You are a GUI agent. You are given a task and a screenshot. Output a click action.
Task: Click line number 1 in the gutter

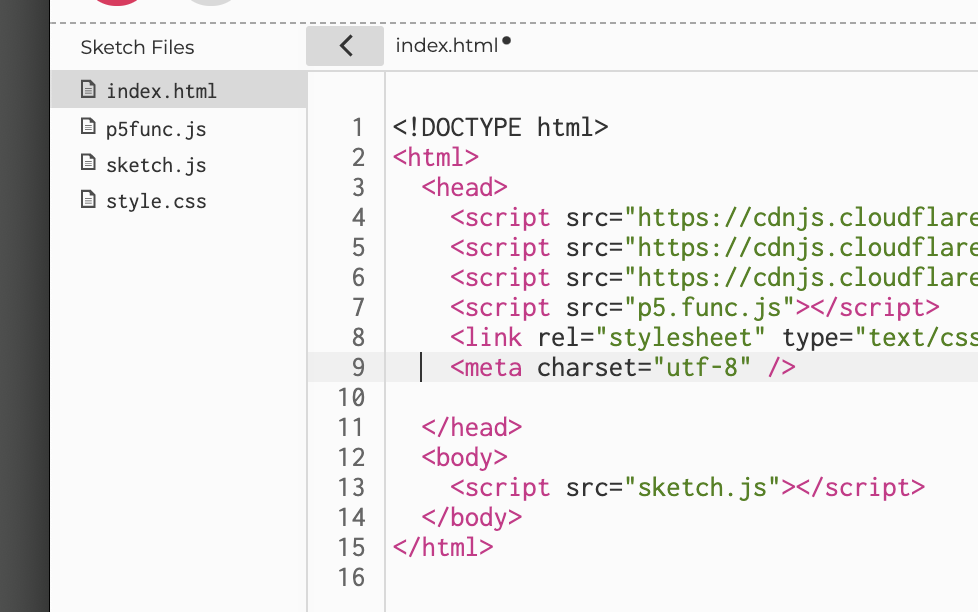[358, 127]
